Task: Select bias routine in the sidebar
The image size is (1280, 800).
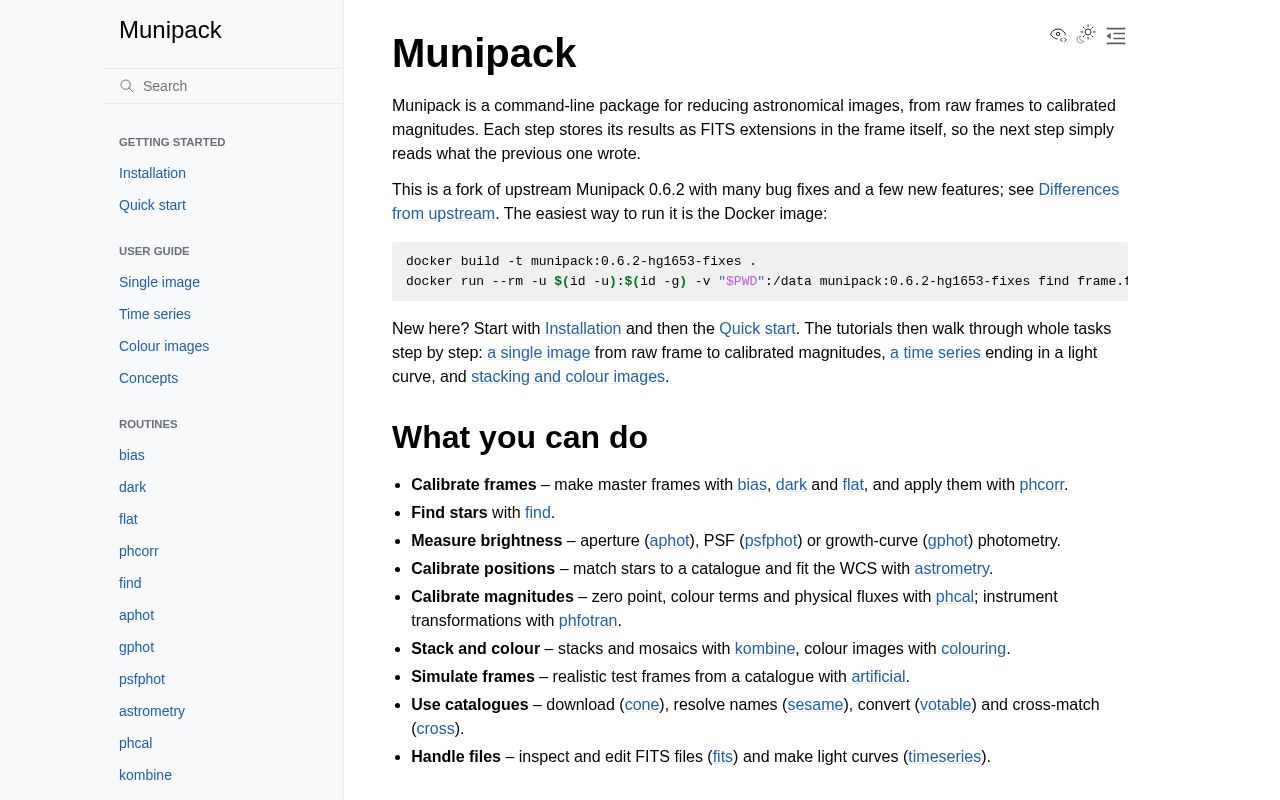Action: 132,455
